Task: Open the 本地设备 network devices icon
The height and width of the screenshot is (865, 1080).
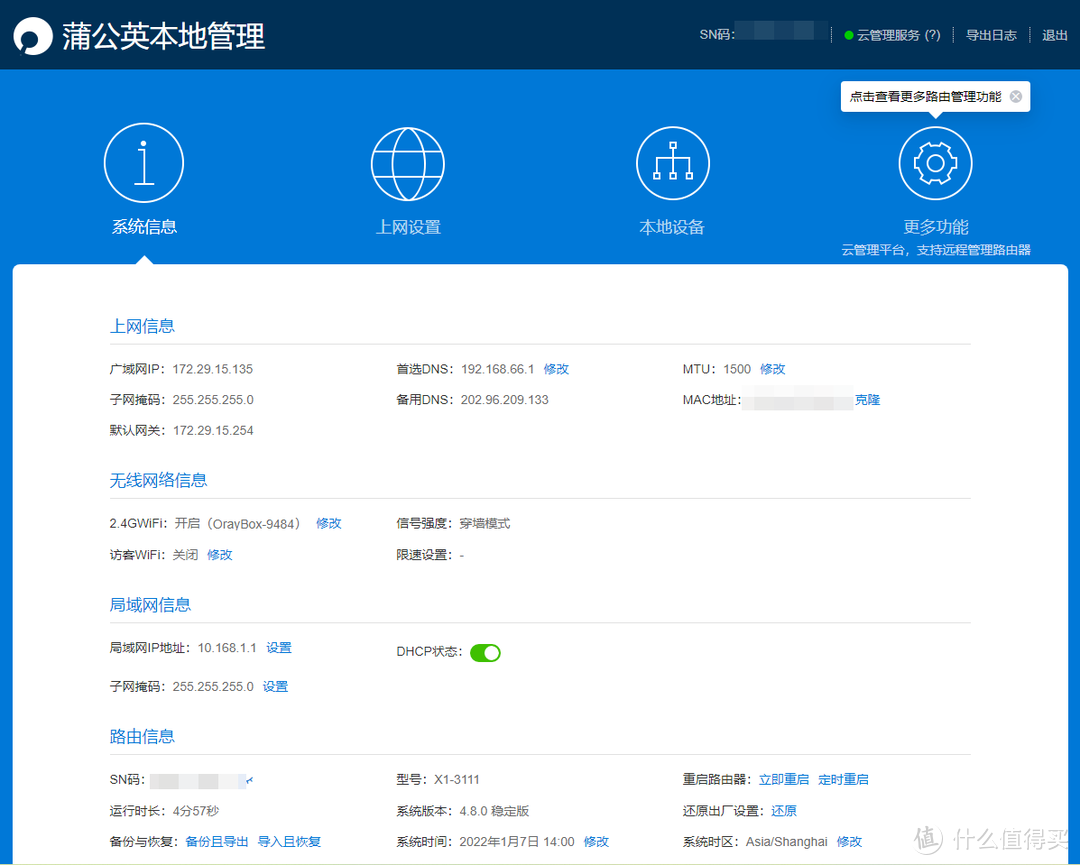Action: pyautogui.click(x=672, y=162)
